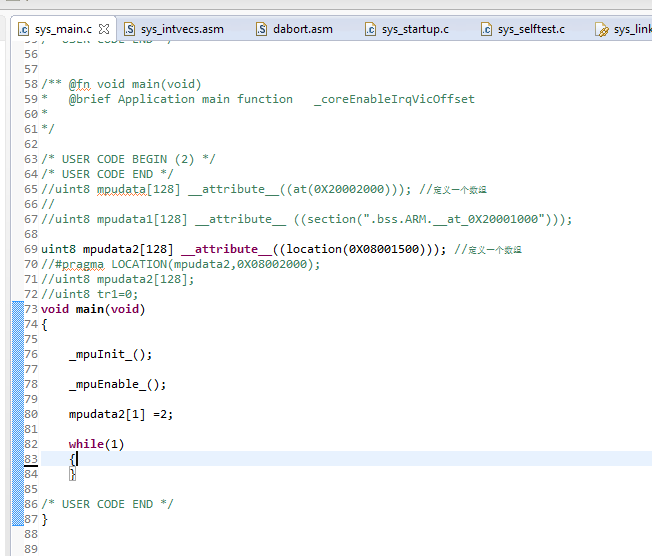Open the dabort.asm tab
The width and height of the screenshot is (652, 556).
click(303, 29)
